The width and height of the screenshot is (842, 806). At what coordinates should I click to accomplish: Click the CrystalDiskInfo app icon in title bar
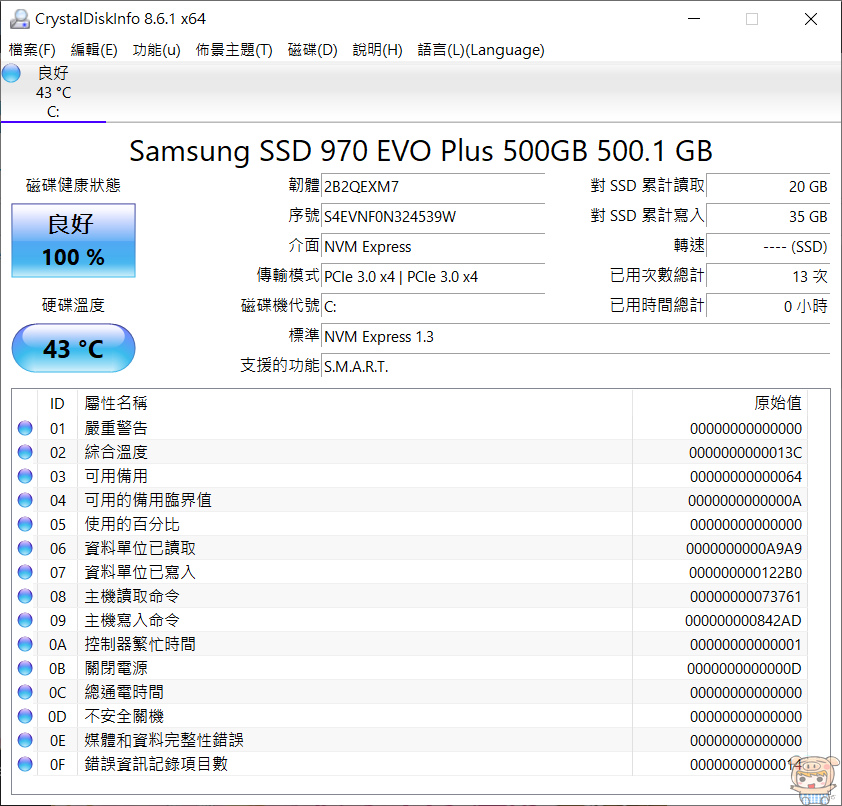coord(18,19)
